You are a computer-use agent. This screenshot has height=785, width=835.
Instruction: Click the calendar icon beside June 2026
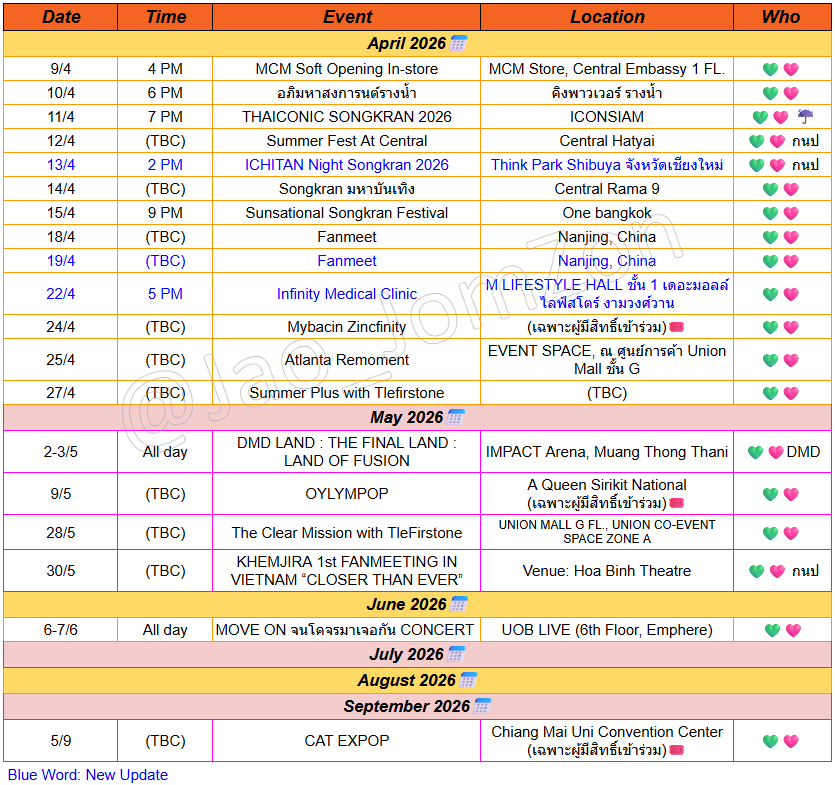tap(459, 604)
